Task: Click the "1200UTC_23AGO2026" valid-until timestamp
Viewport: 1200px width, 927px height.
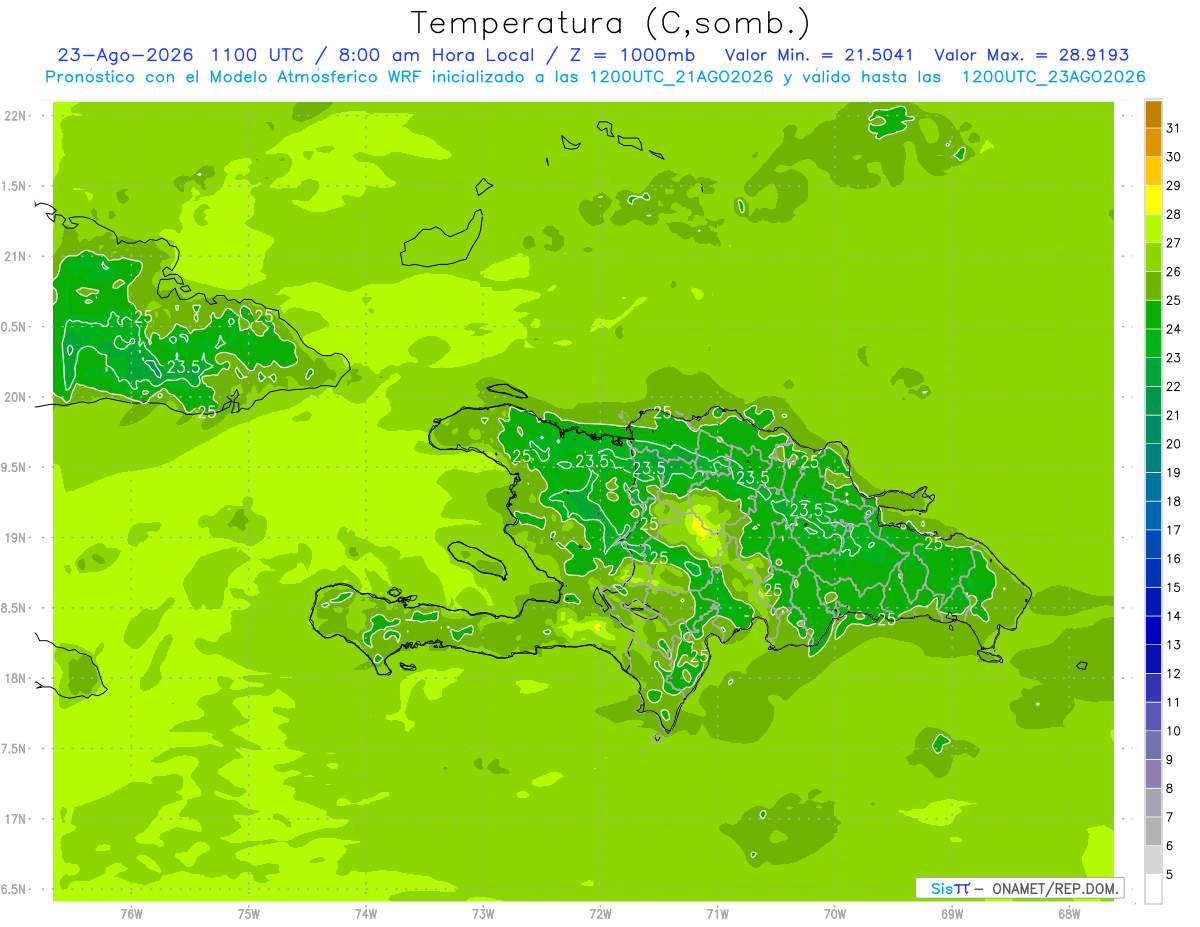Action: (x=1053, y=77)
